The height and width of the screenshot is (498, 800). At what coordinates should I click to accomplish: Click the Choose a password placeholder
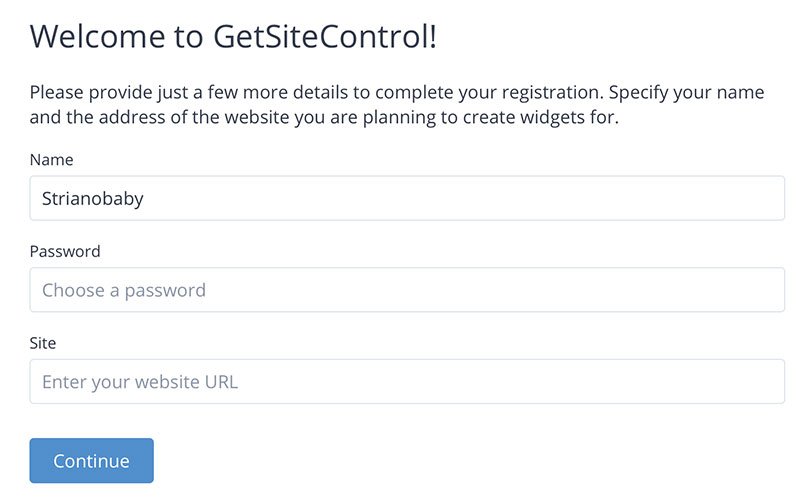pos(124,290)
